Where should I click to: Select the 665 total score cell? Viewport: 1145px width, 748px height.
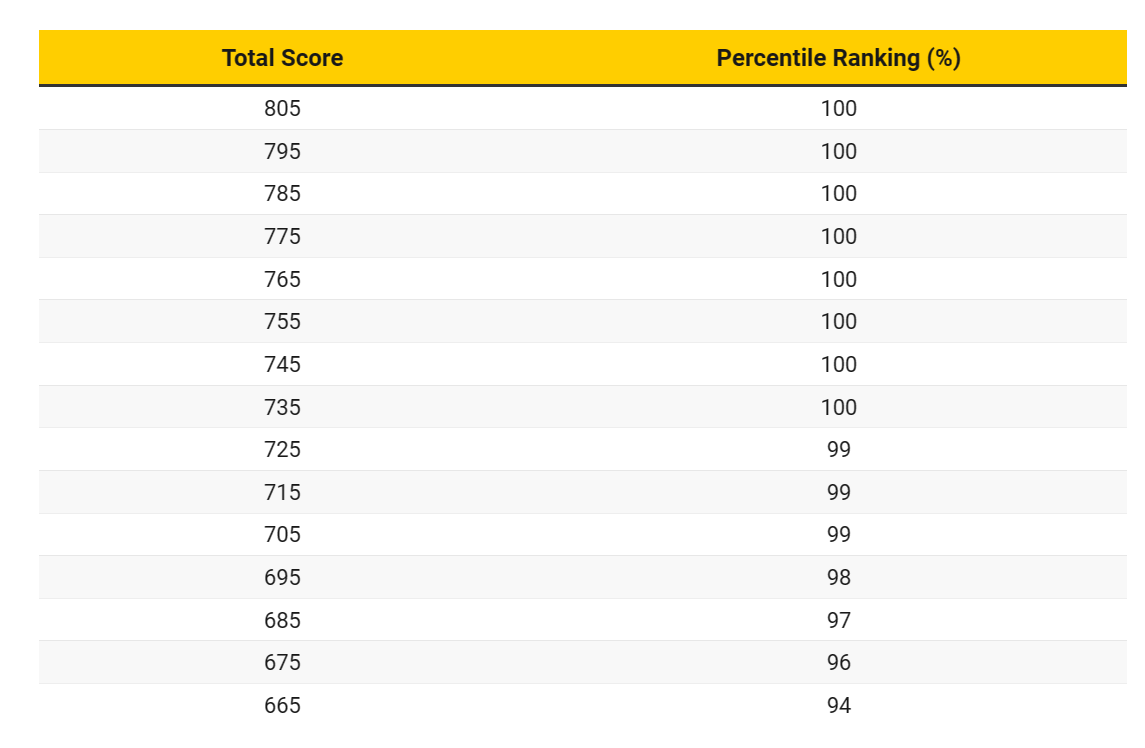pos(282,705)
